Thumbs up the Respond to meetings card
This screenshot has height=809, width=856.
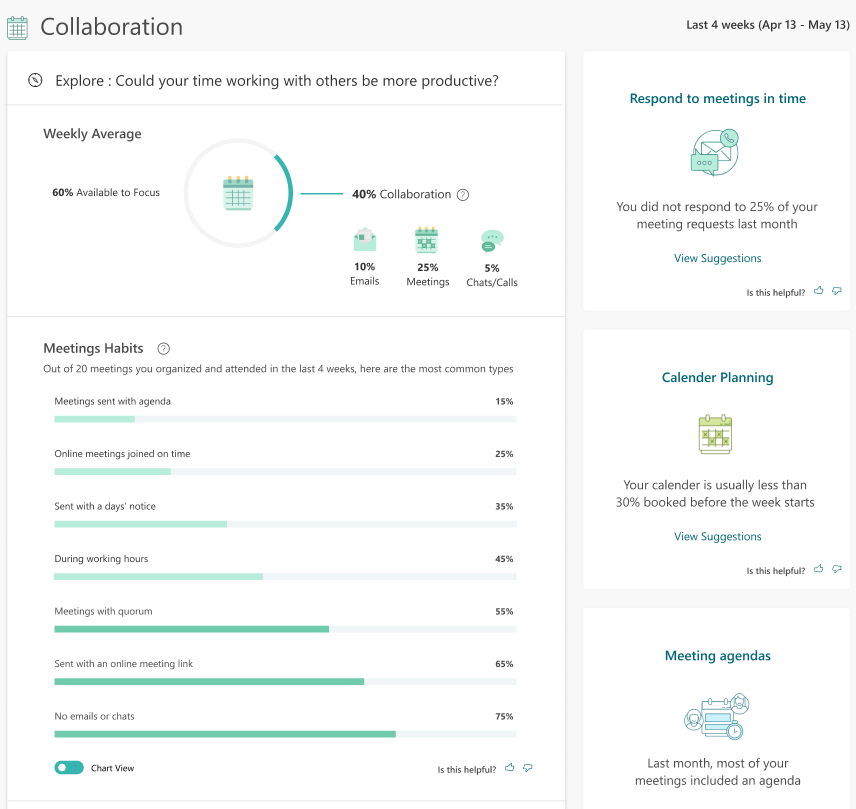[819, 291]
